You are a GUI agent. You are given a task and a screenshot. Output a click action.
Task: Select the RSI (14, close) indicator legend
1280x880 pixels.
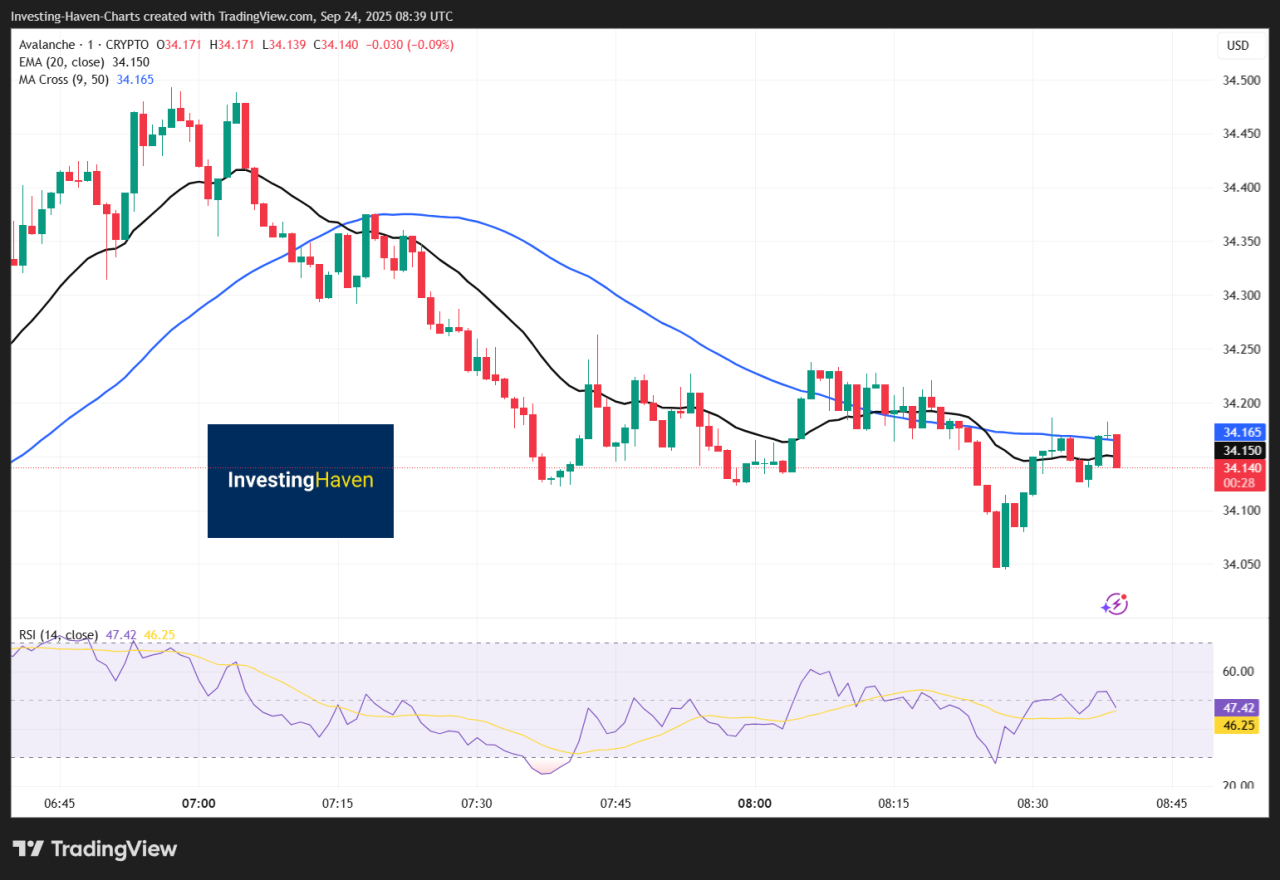click(58, 635)
